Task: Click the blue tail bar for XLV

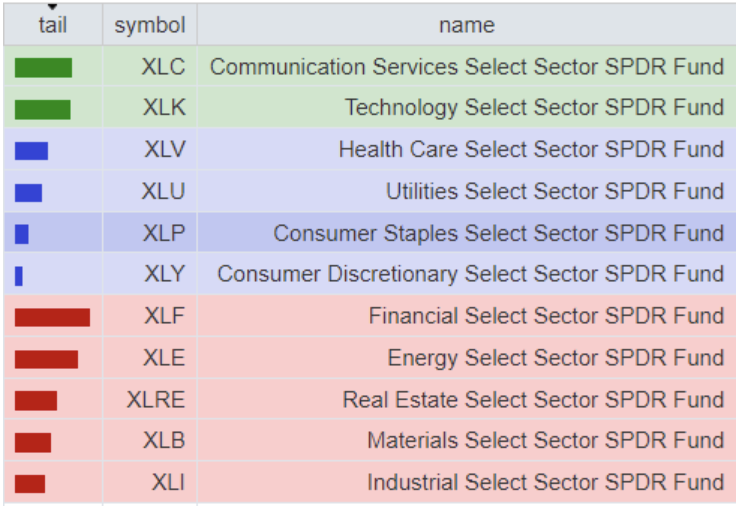Action: (31, 151)
